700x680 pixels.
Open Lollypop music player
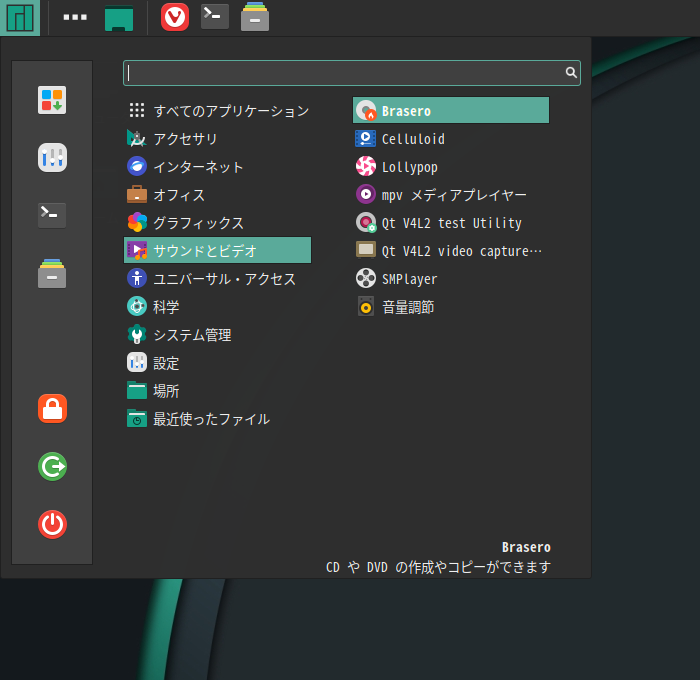coord(409,167)
